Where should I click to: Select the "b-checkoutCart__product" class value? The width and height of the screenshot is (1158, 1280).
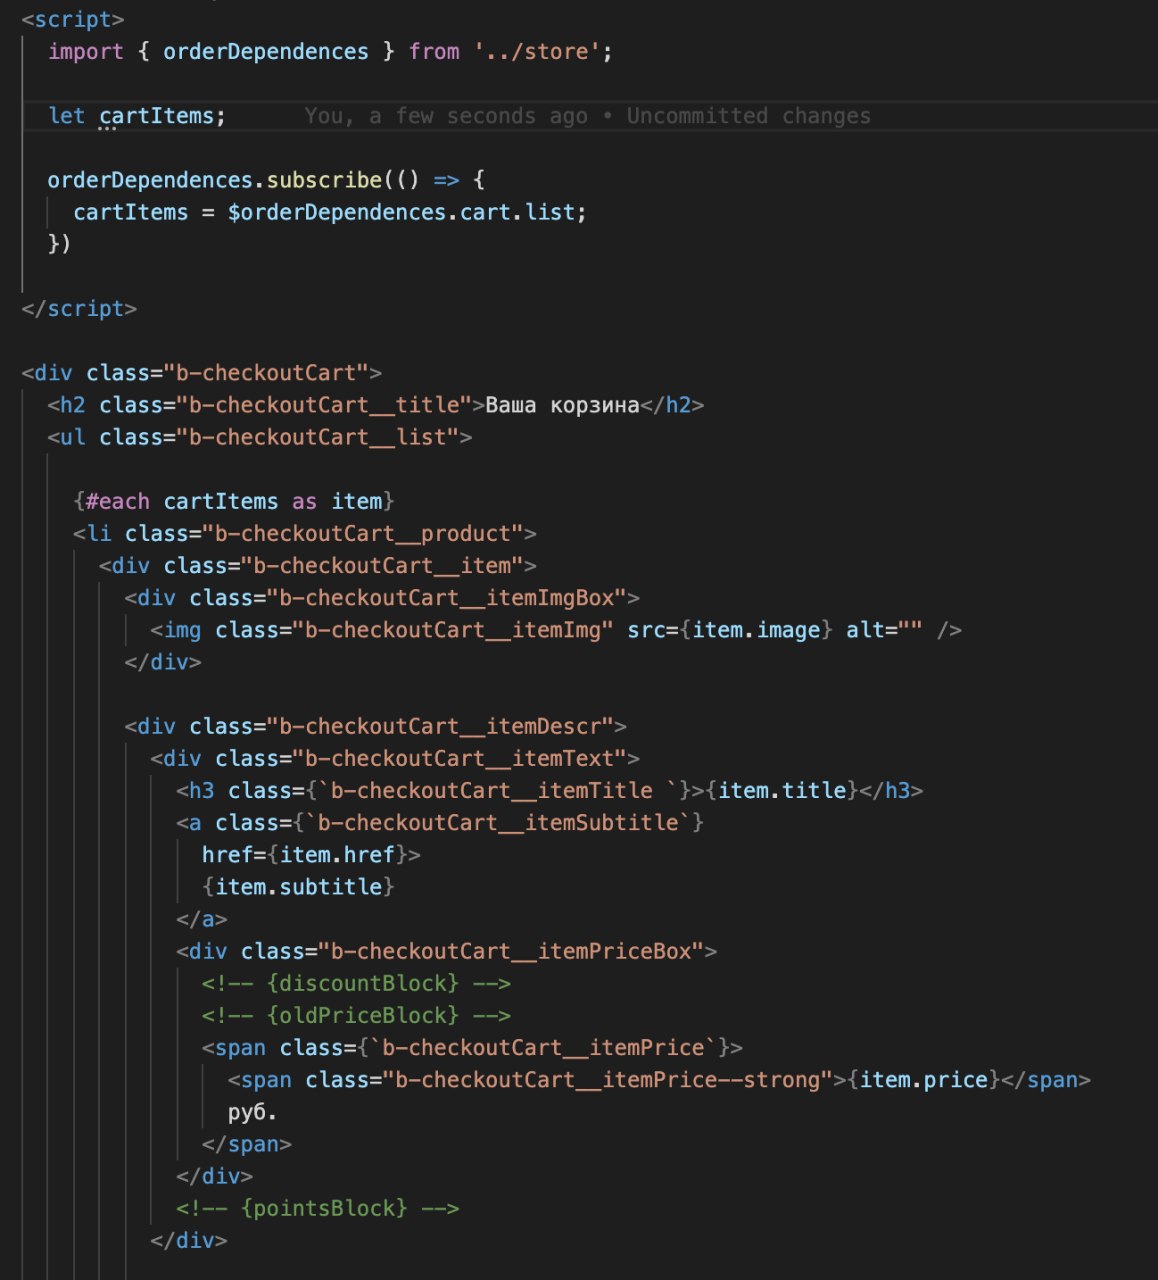point(363,533)
